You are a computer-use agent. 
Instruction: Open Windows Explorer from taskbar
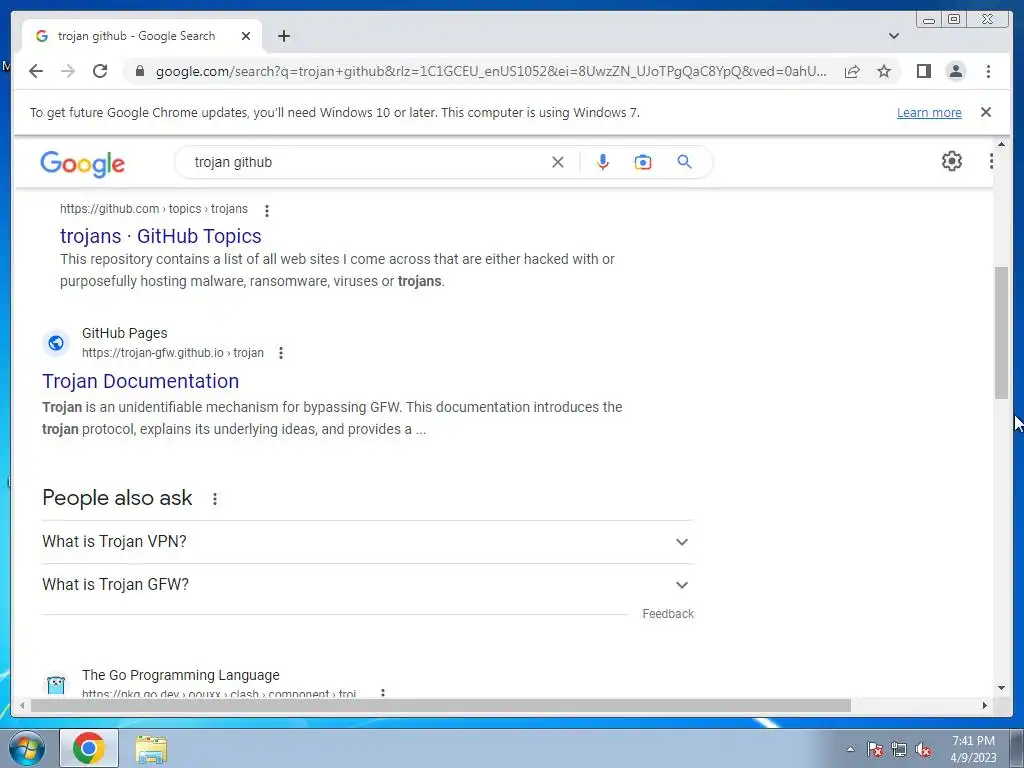tap(151, 748)
